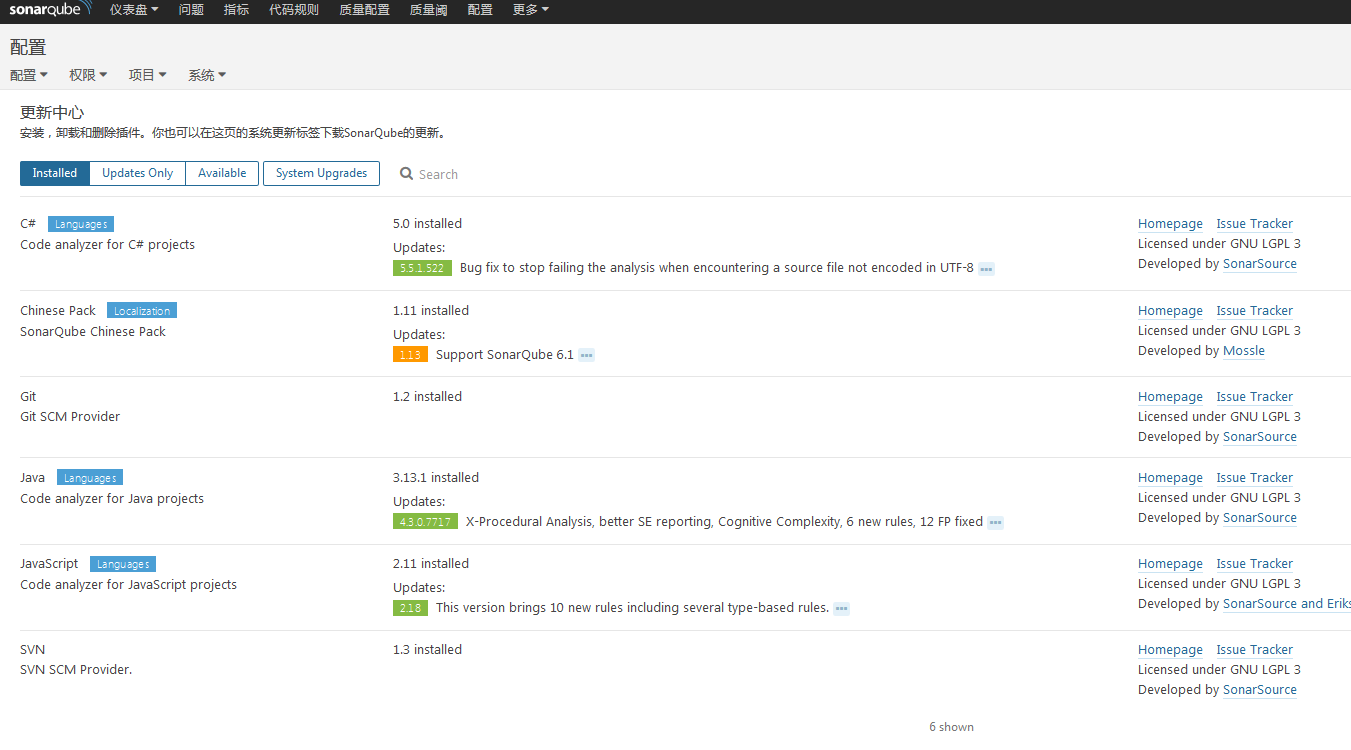Viewport: 1351px width, 750px height.
Task: Click the Languages tag next to JavaScript
Action: 123,564
